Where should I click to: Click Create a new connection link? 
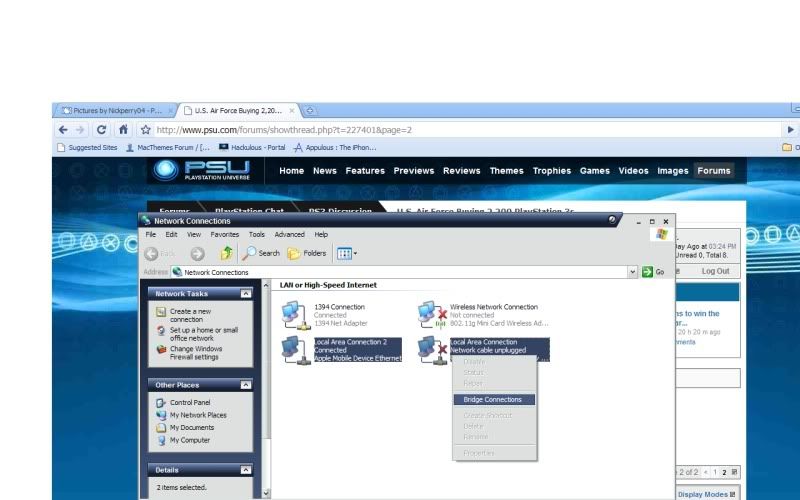(190, 315)
